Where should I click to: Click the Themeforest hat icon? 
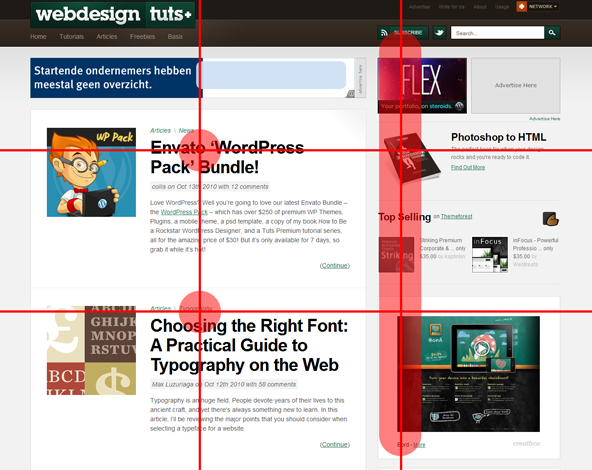click(551, 219)
